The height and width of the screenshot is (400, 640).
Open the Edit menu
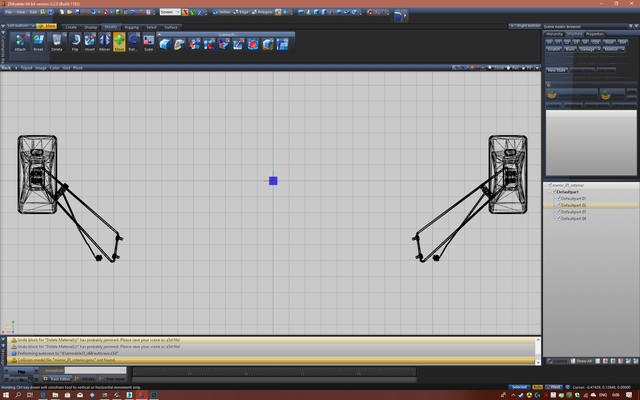coord(33,12)
